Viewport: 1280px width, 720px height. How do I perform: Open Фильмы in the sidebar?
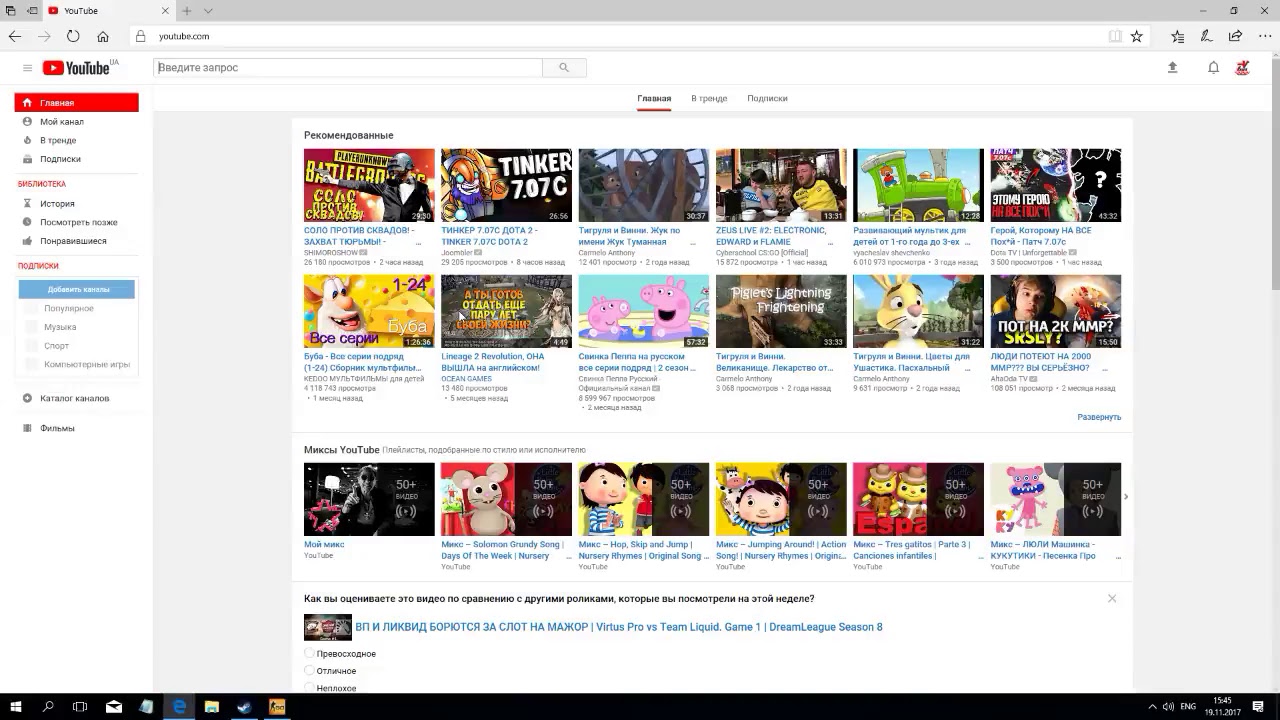(x=57, y=428)
